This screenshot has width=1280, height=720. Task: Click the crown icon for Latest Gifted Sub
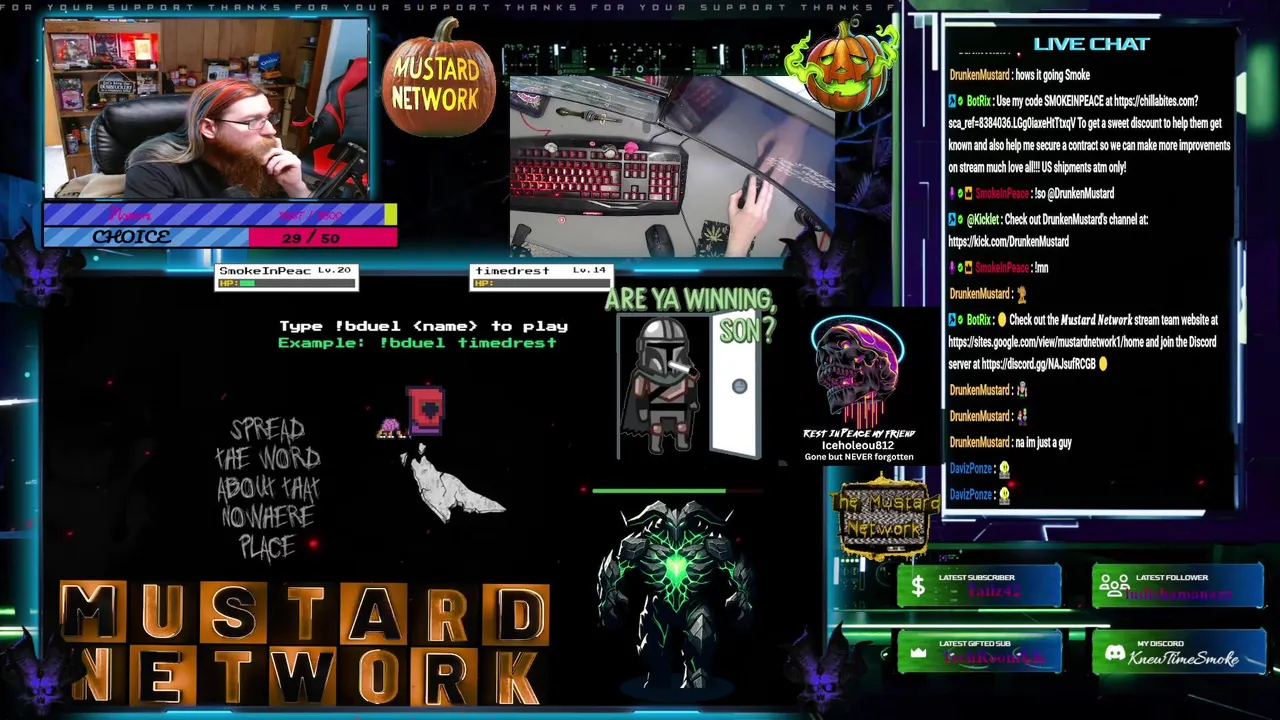point(918,653)
